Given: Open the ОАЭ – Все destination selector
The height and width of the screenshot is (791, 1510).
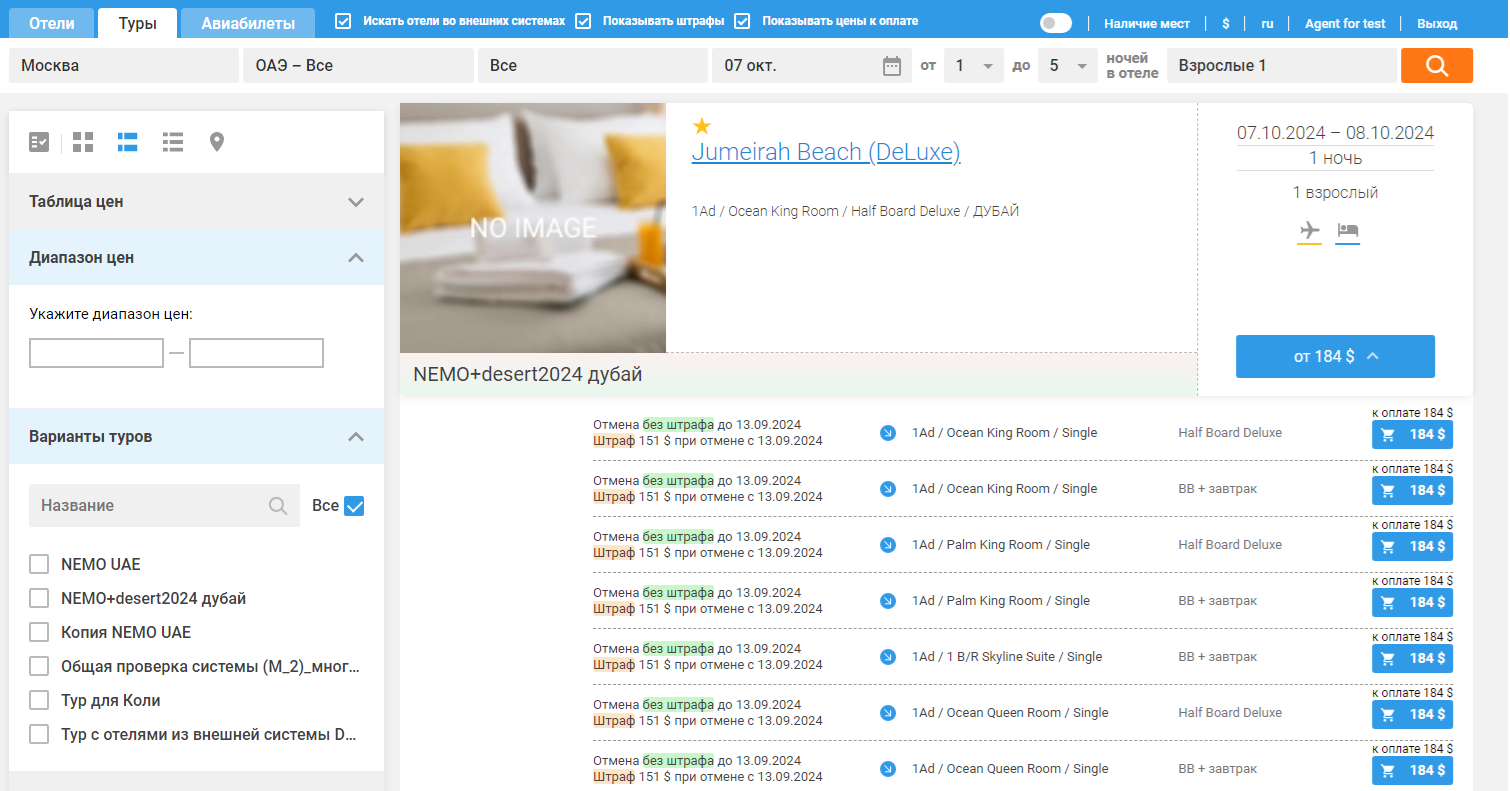Looking at the screenshot, I should coord(358,66).
